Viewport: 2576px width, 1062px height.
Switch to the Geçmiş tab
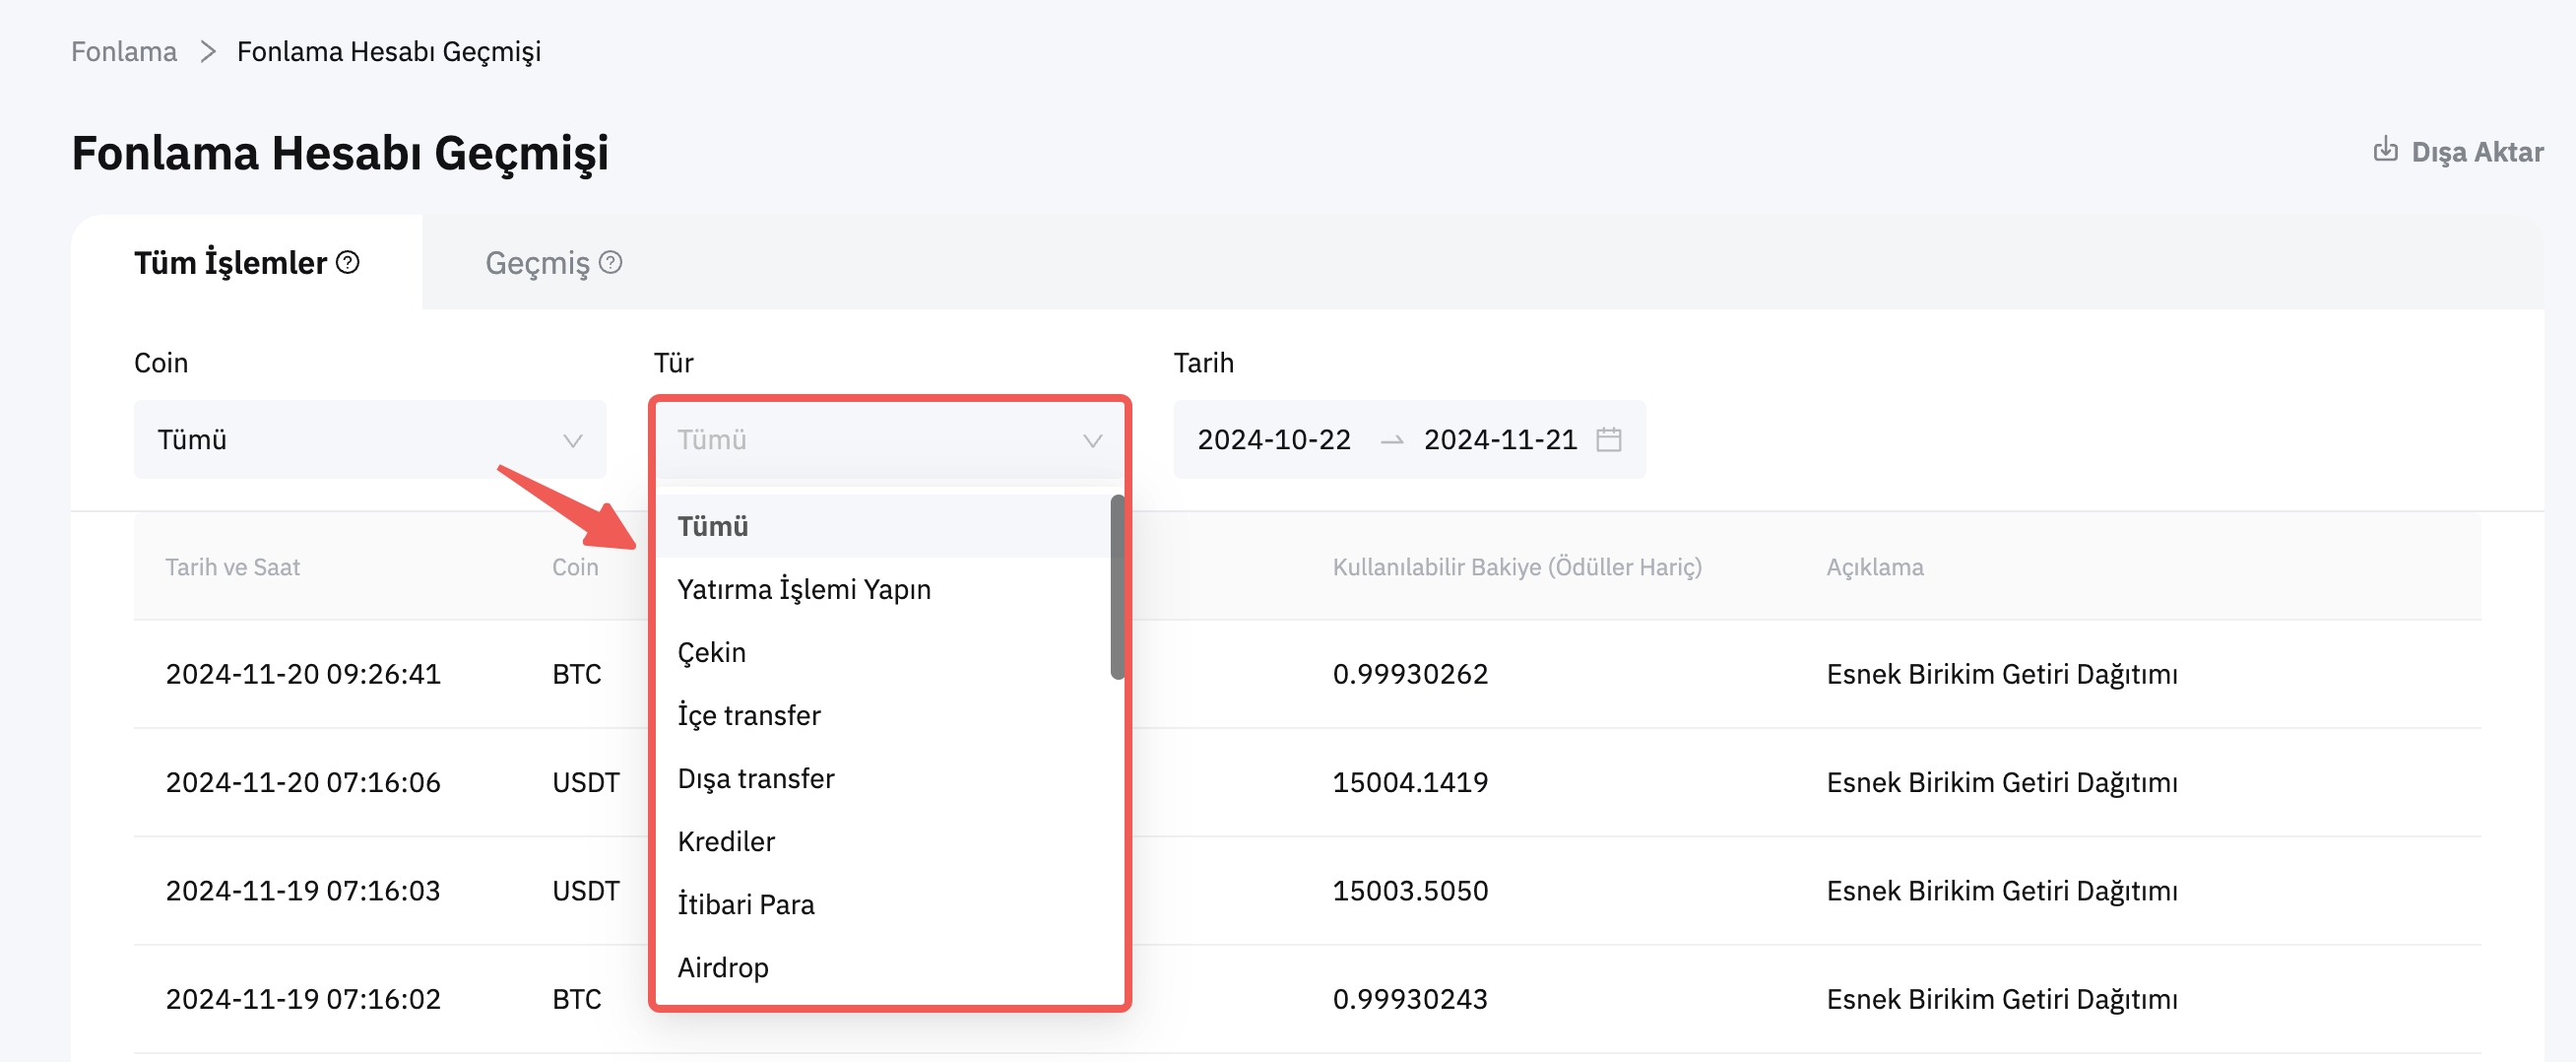[x=537, y=262]
